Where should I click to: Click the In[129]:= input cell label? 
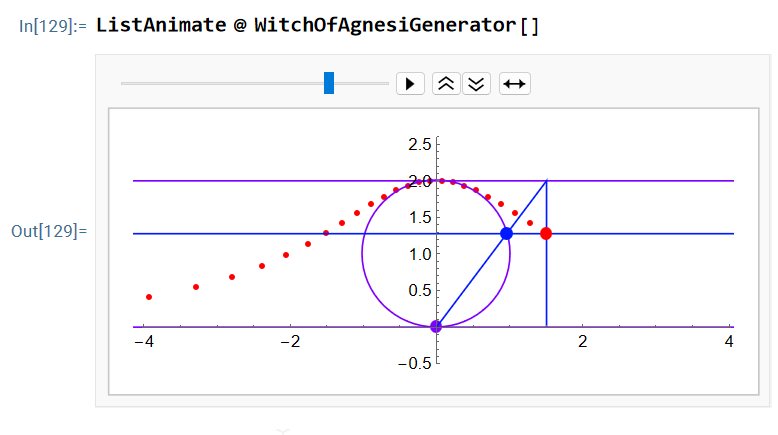click(53, 26)
